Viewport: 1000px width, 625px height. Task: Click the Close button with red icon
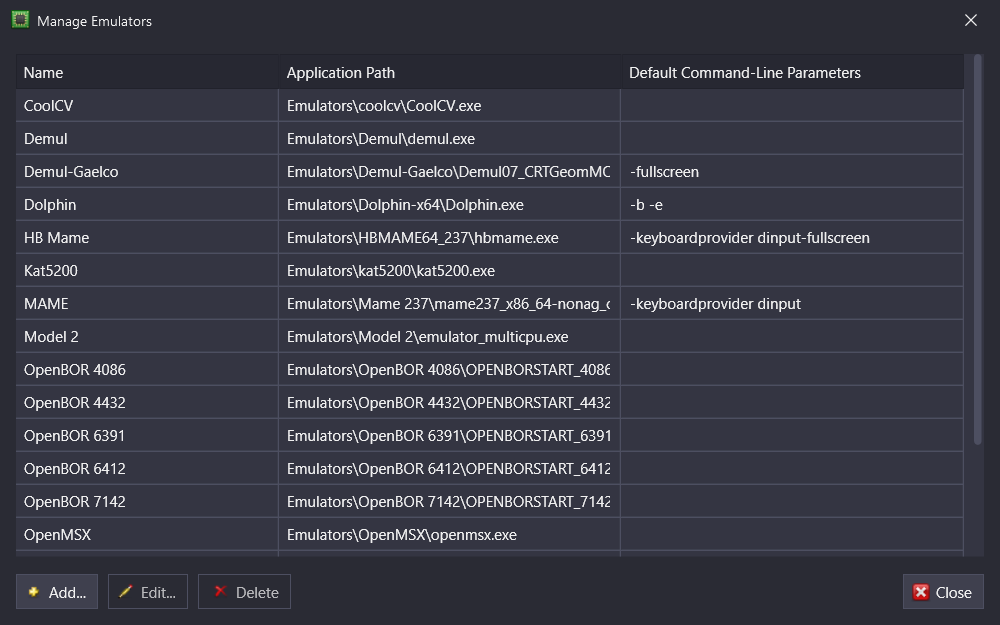(943, 592)
